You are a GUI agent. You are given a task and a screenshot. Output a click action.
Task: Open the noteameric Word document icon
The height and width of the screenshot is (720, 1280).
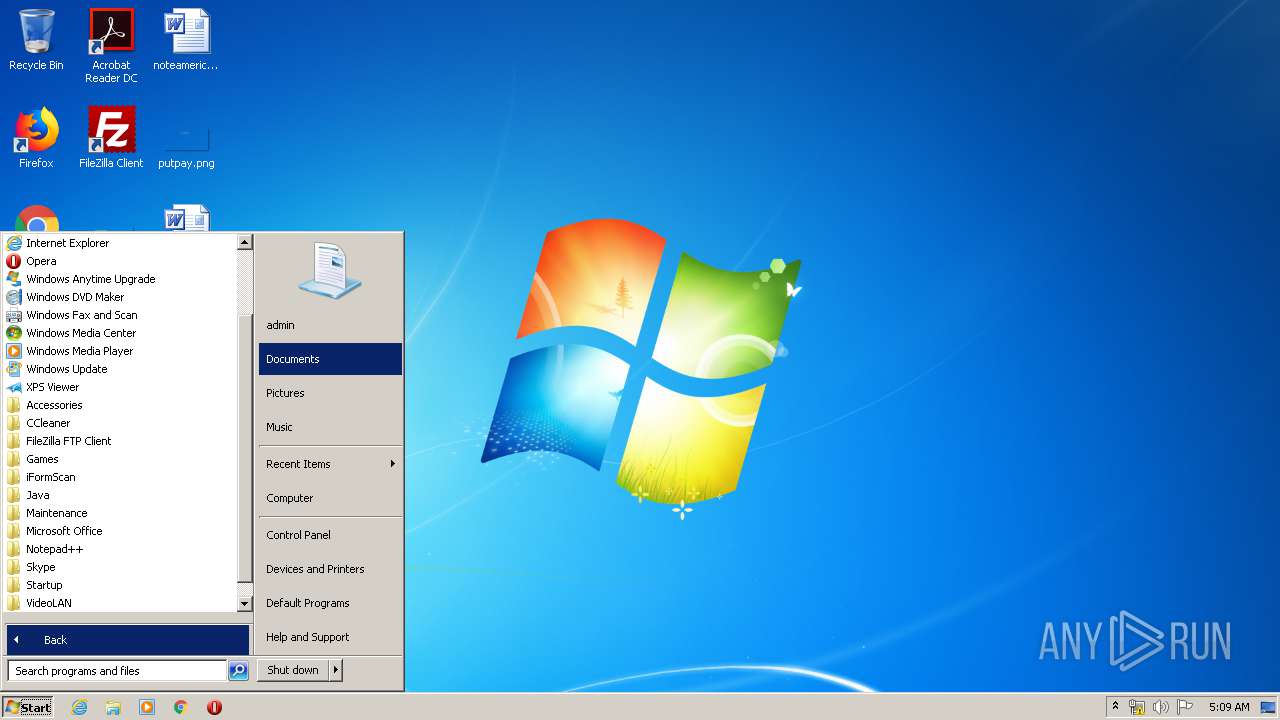(x=186, y=40)
